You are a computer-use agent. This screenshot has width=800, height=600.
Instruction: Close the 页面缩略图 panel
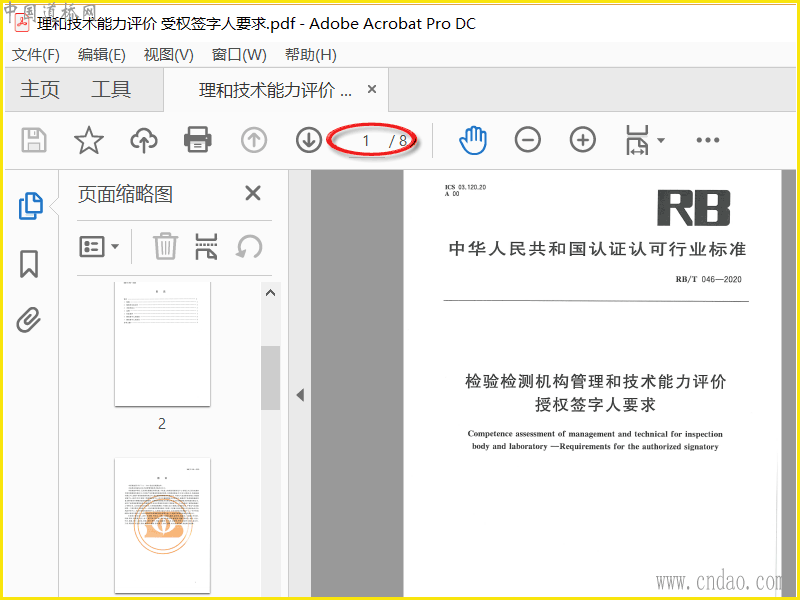(x=253, y=193)
